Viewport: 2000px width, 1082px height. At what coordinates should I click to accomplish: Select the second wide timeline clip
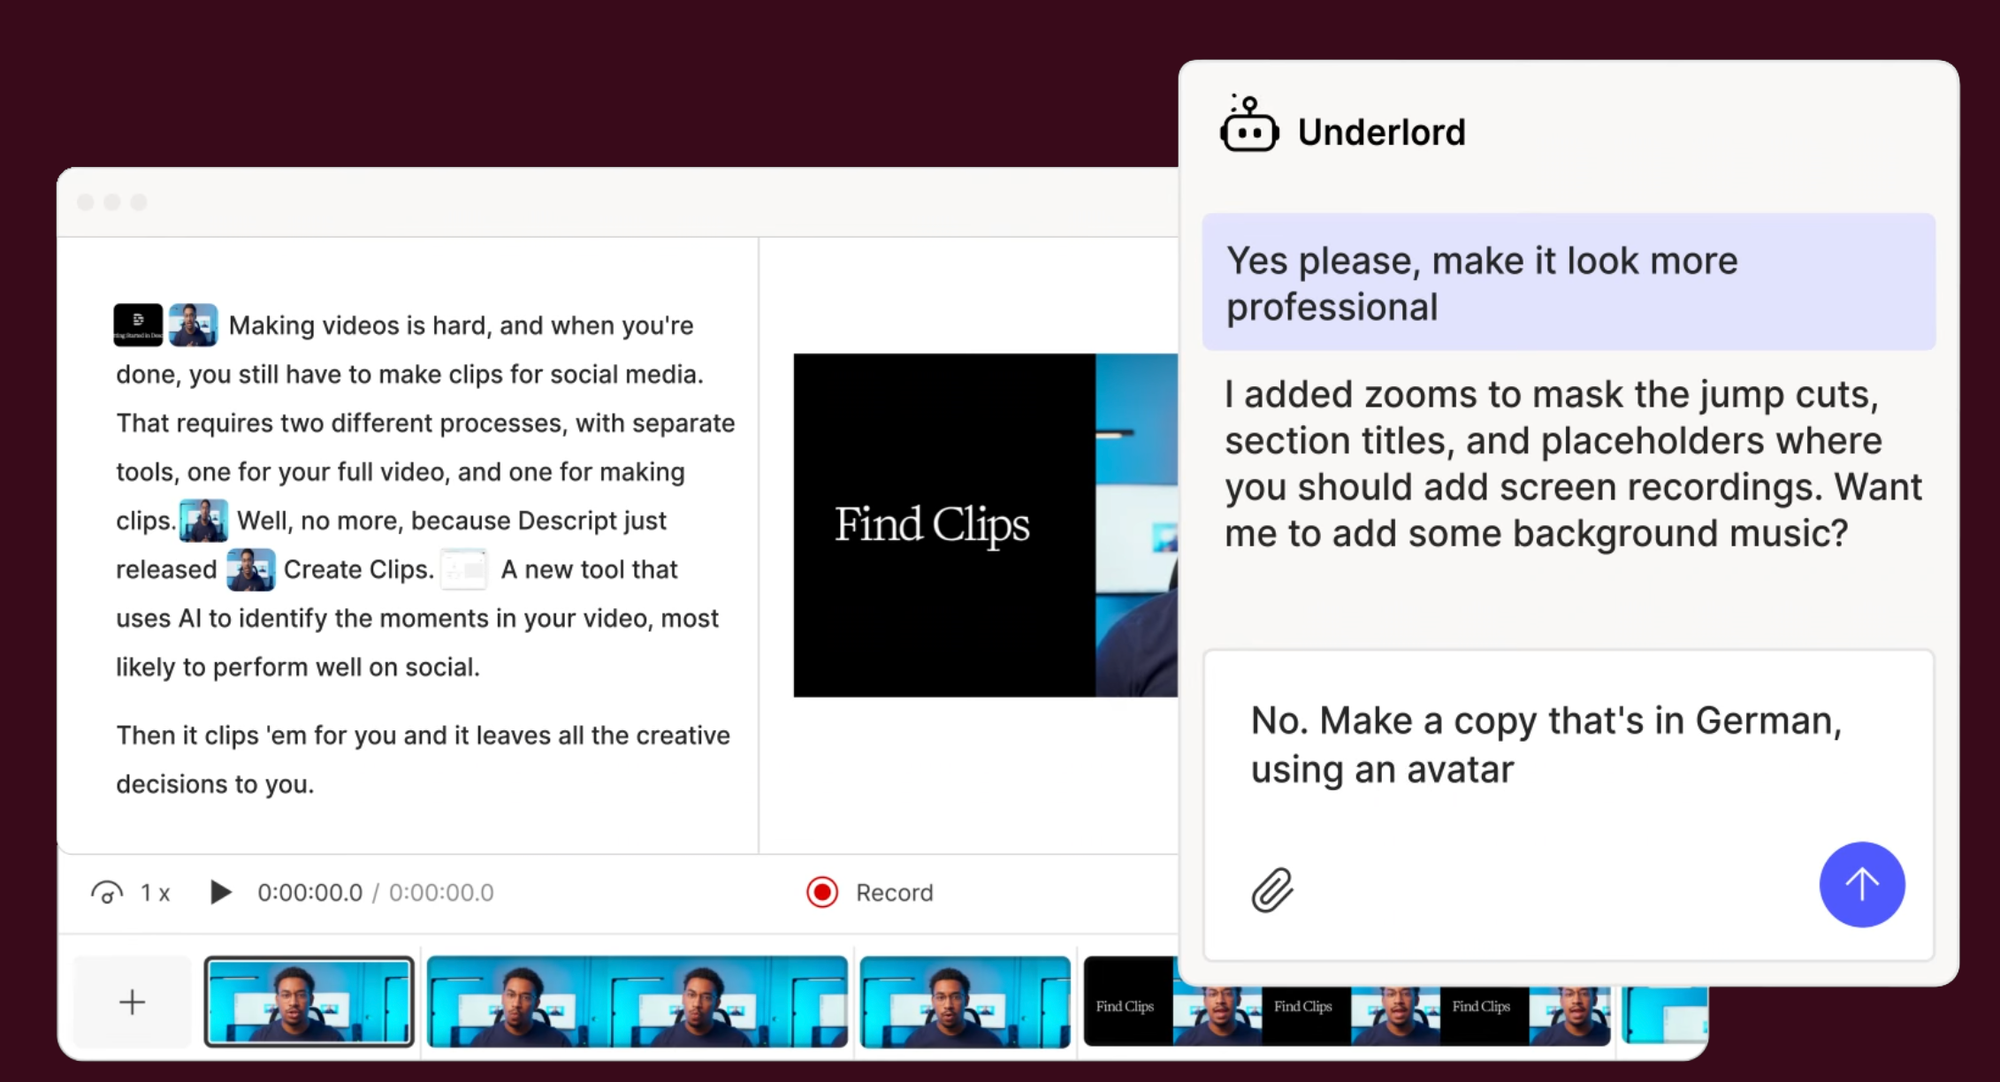(636, 1002)
